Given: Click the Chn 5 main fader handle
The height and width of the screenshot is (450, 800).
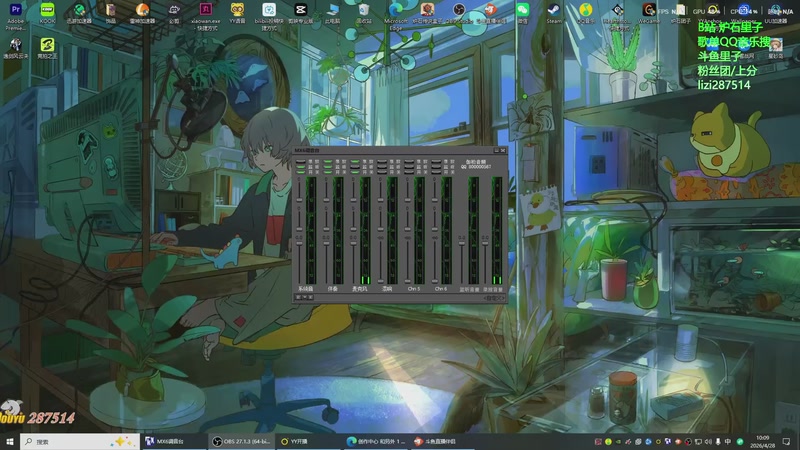Looking at the screenshot, I should 408,281.
